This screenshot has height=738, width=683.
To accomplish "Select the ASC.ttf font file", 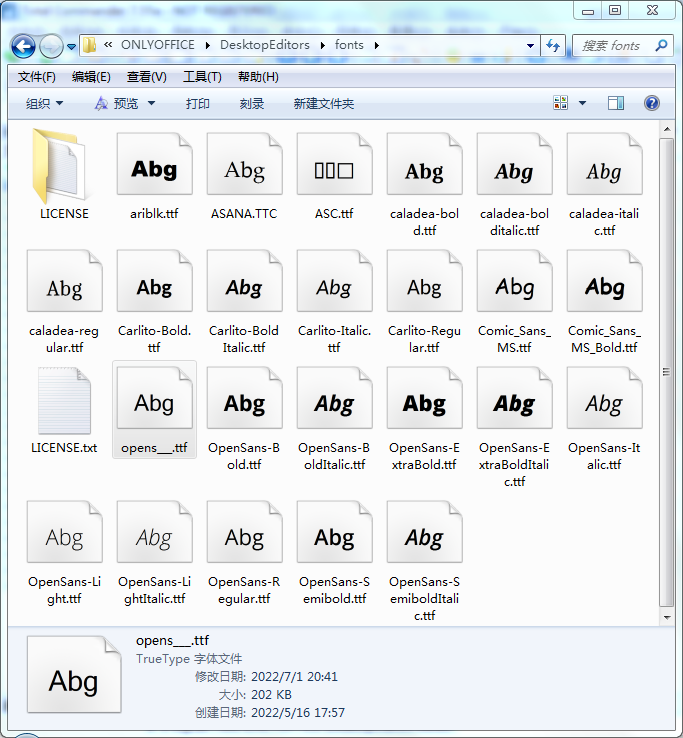I will pyautogui.click(x=334, y=176).
